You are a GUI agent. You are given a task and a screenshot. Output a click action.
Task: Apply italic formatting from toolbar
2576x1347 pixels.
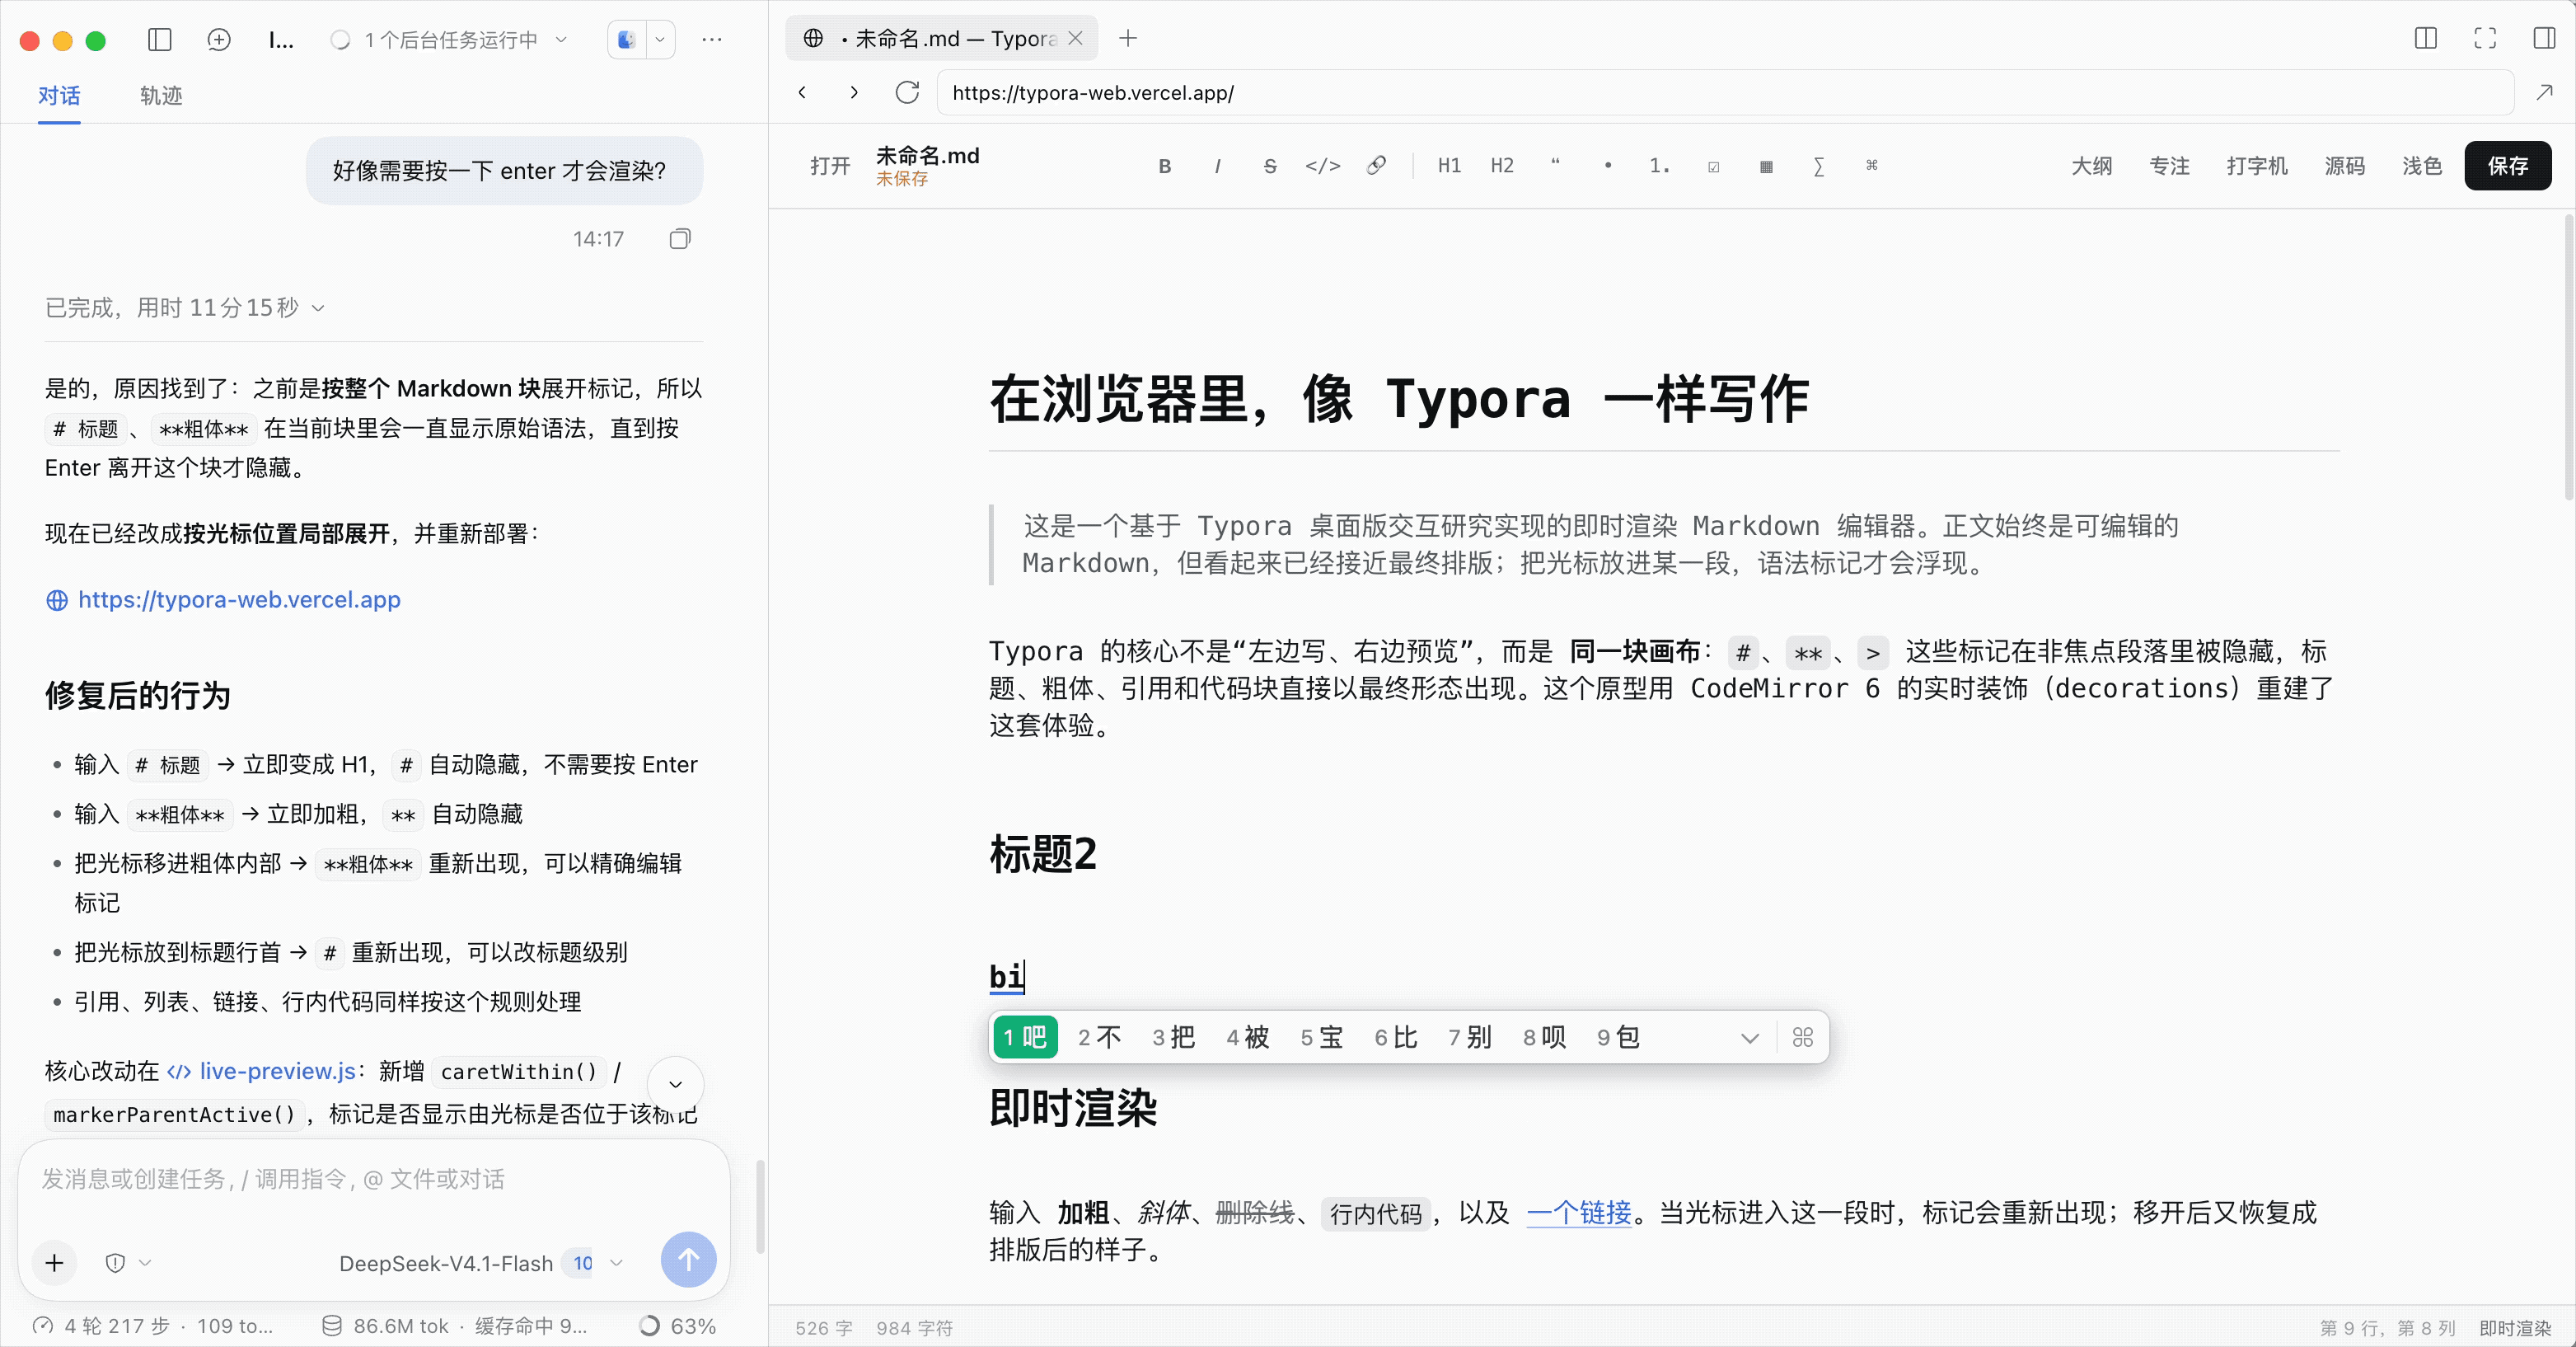coord(1217,166)
